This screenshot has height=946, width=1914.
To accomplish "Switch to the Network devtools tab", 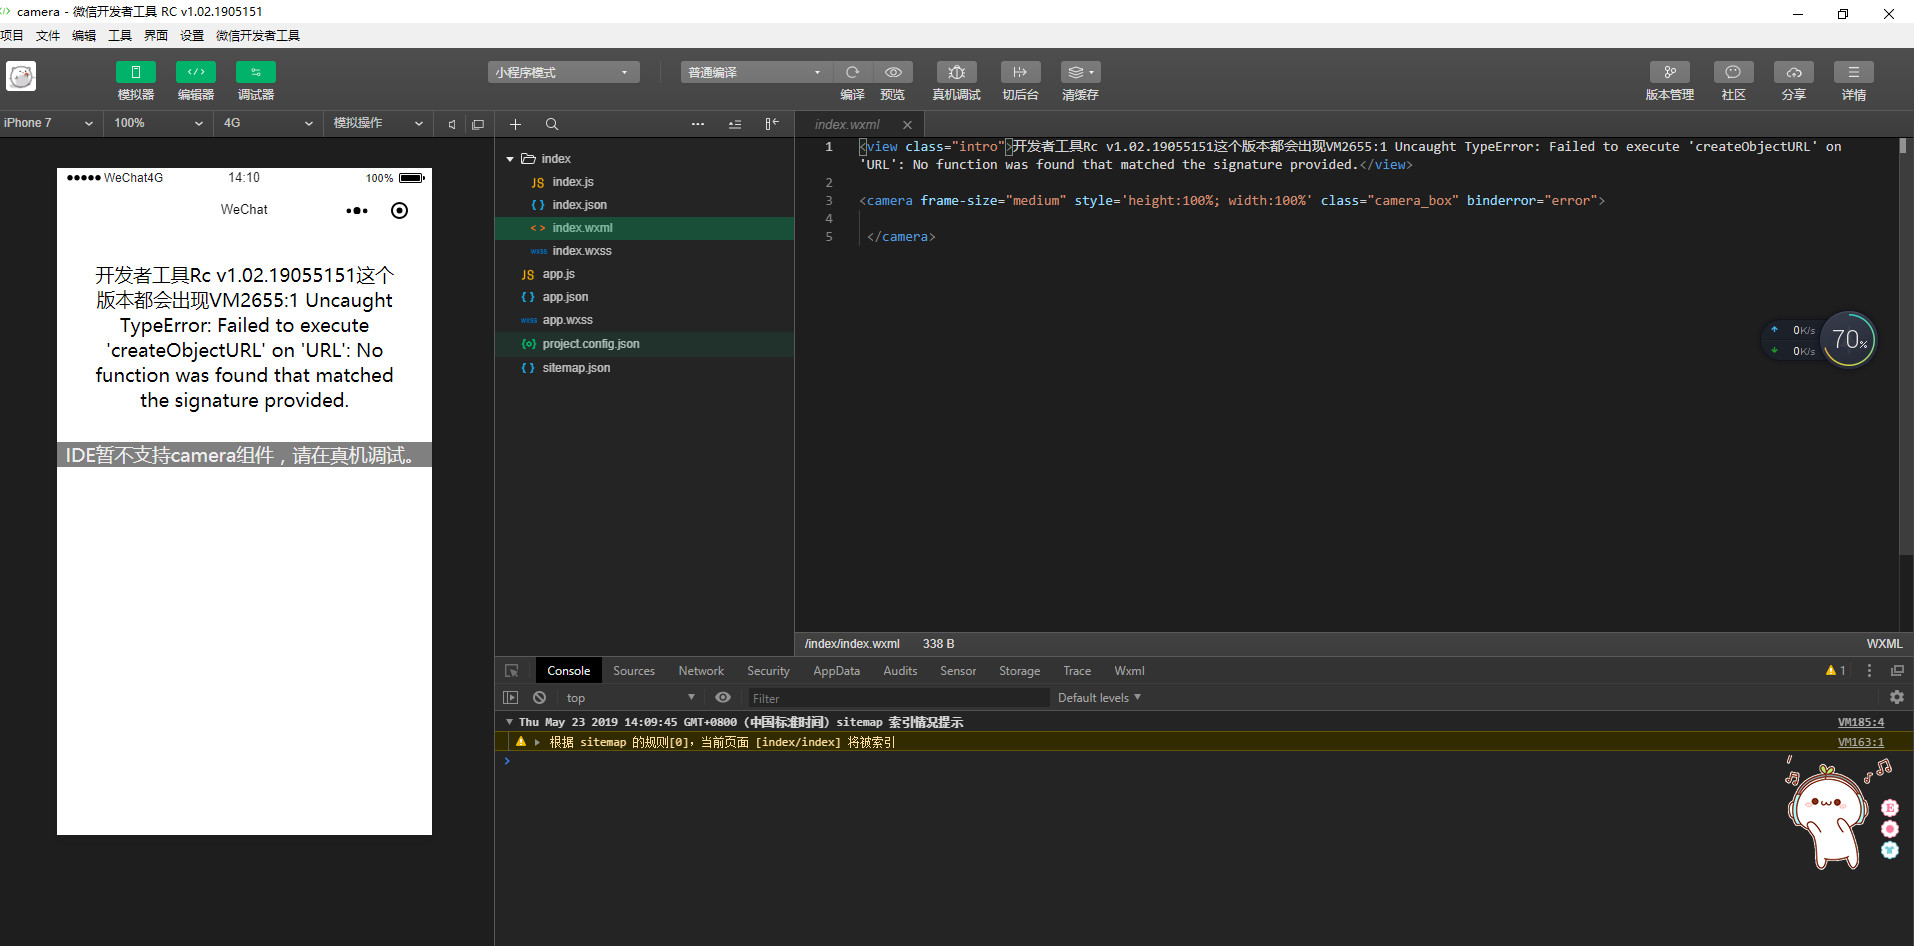I will (701, 671).
